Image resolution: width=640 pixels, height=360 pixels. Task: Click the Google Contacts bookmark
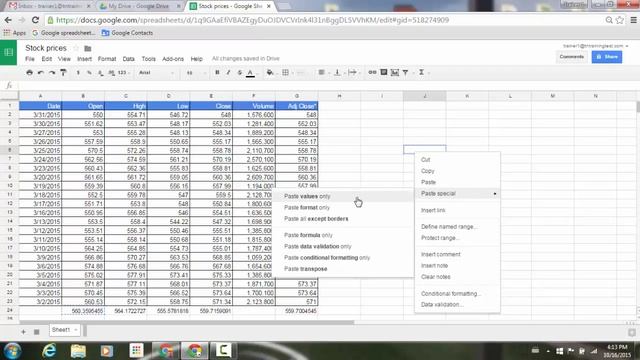127,33
